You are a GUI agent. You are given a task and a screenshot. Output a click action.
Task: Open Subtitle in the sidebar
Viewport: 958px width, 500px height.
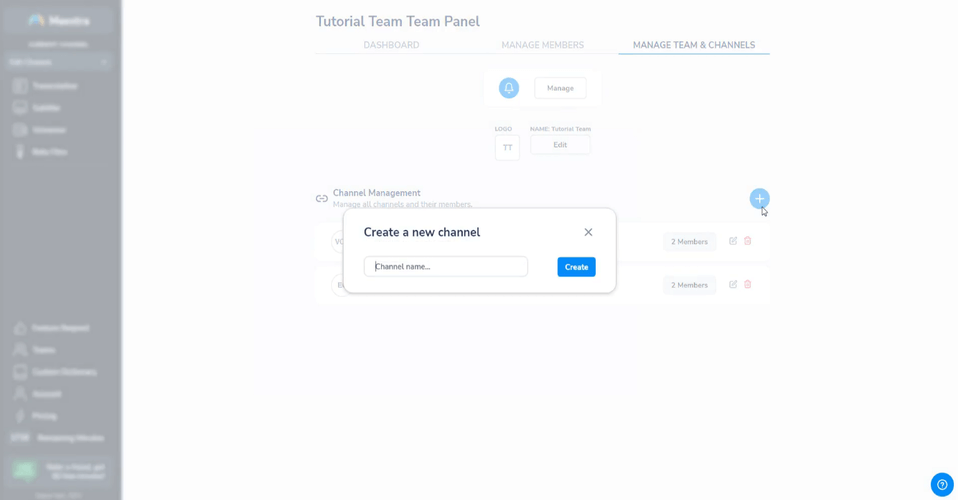click(37, 108)
